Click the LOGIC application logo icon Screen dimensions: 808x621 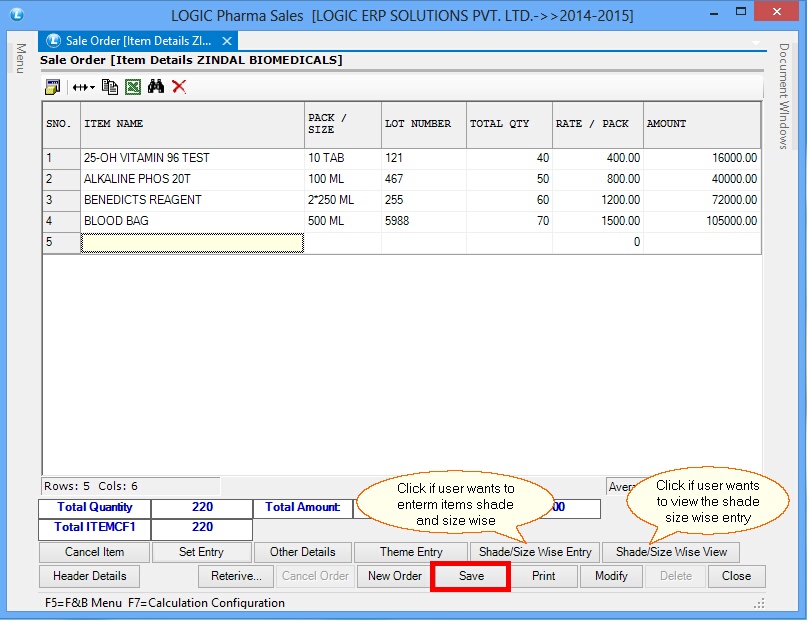[x=17, y=14]
